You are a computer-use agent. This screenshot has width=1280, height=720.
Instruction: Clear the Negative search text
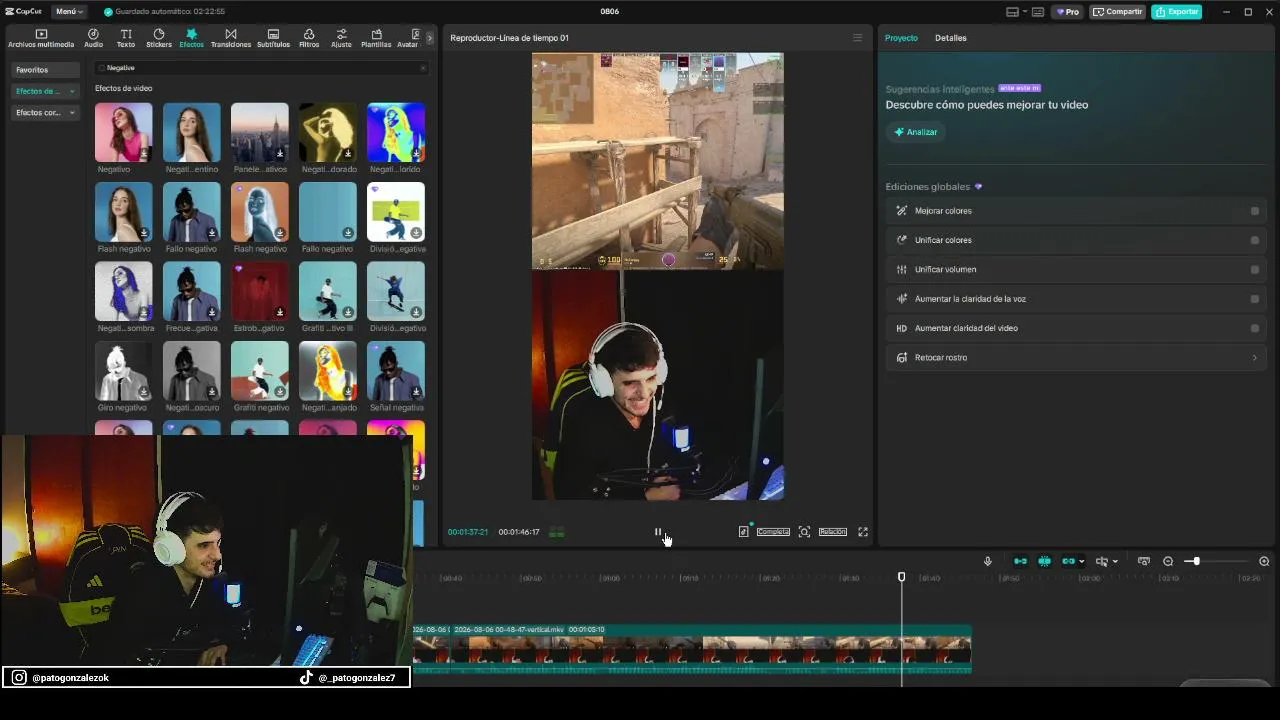pos(423,68)
